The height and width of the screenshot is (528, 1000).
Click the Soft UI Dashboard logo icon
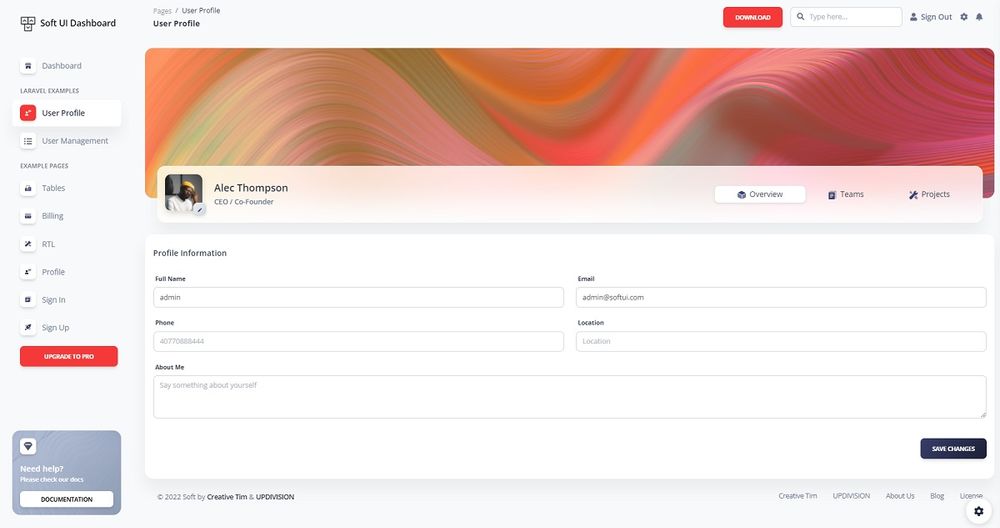coord(27,23)
